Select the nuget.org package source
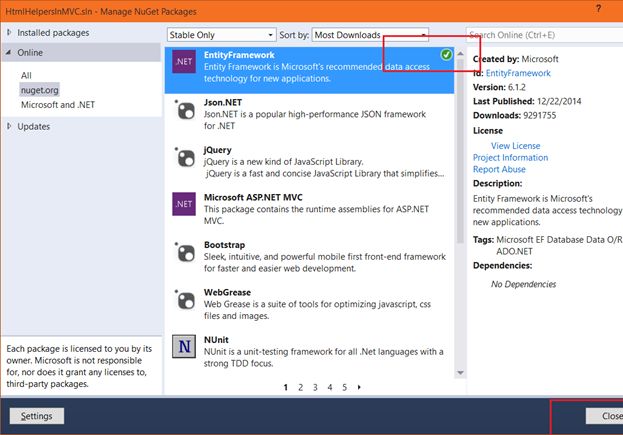The width and height of the screenshot is (623, 435). point(40,90)
